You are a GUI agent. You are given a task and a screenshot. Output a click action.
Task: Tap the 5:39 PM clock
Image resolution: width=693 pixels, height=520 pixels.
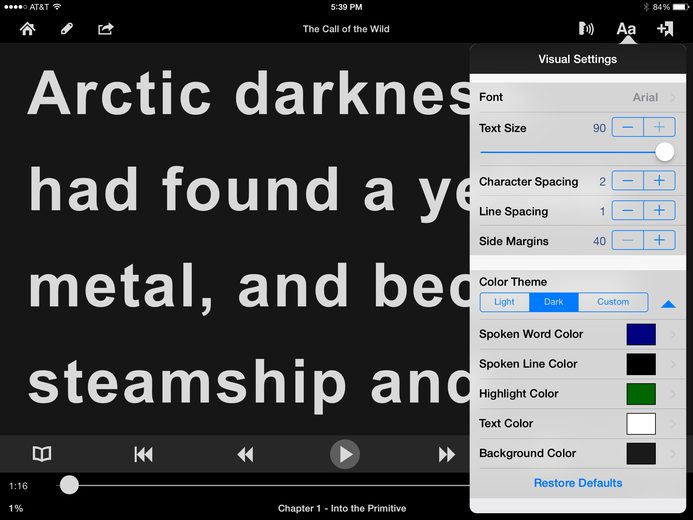click(346, 7)
